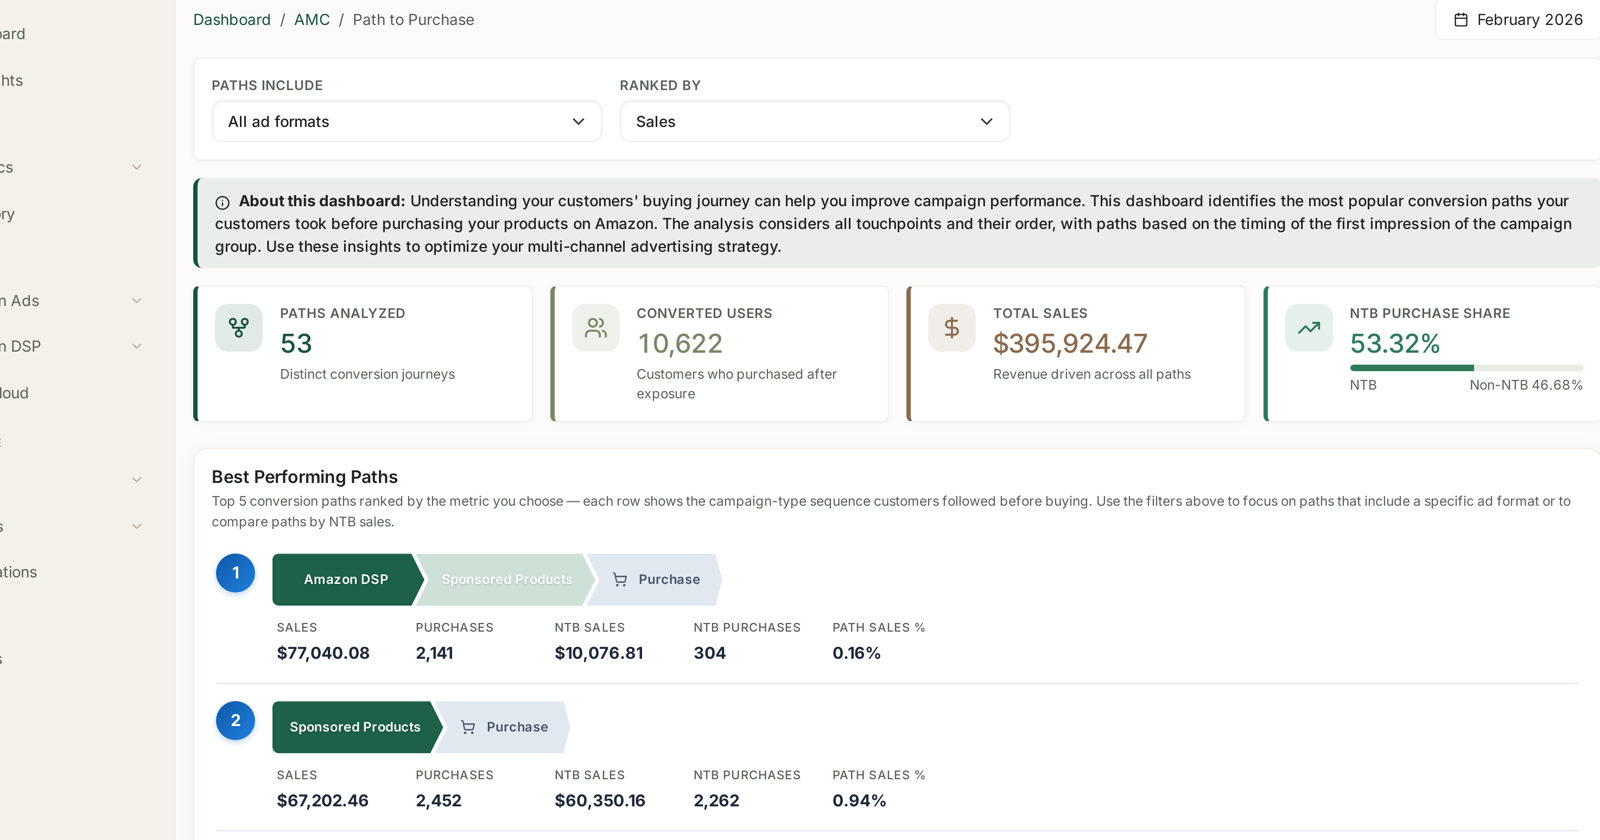Open the February 2026 date picker

pyautogui.click(x=1519, y=20)
